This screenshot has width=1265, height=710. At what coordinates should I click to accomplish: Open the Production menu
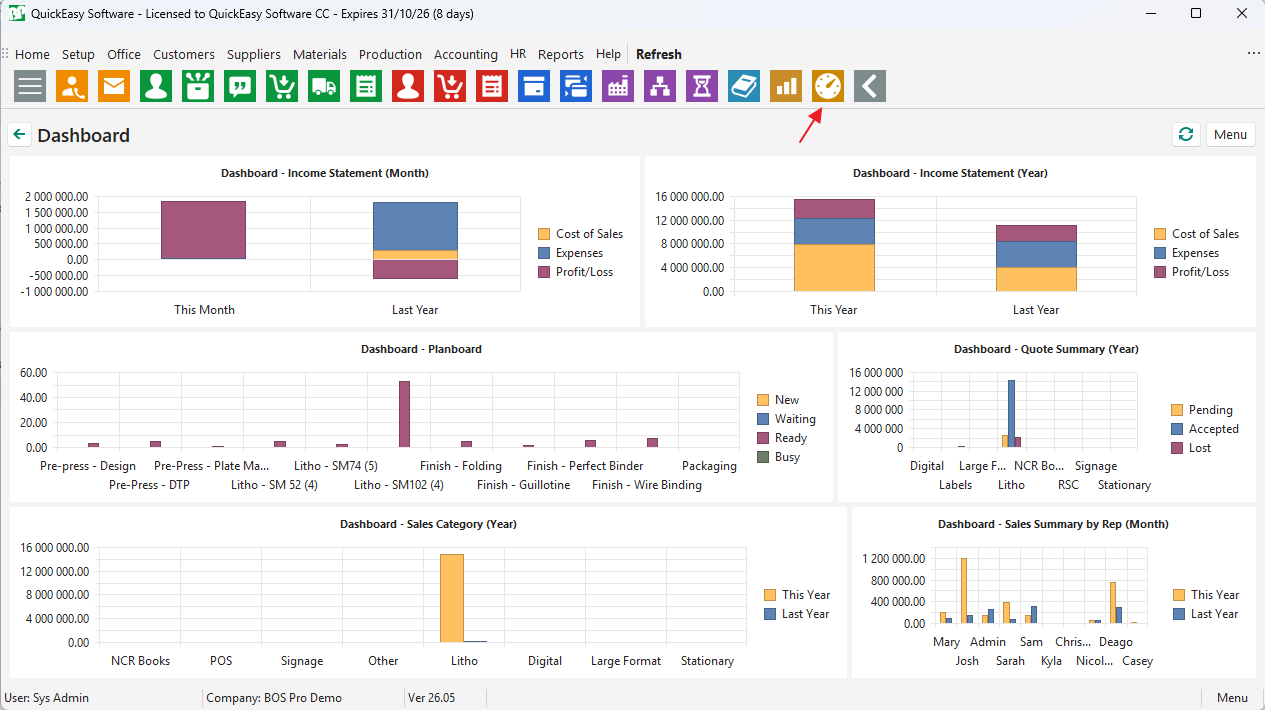(x=390, y=54)
